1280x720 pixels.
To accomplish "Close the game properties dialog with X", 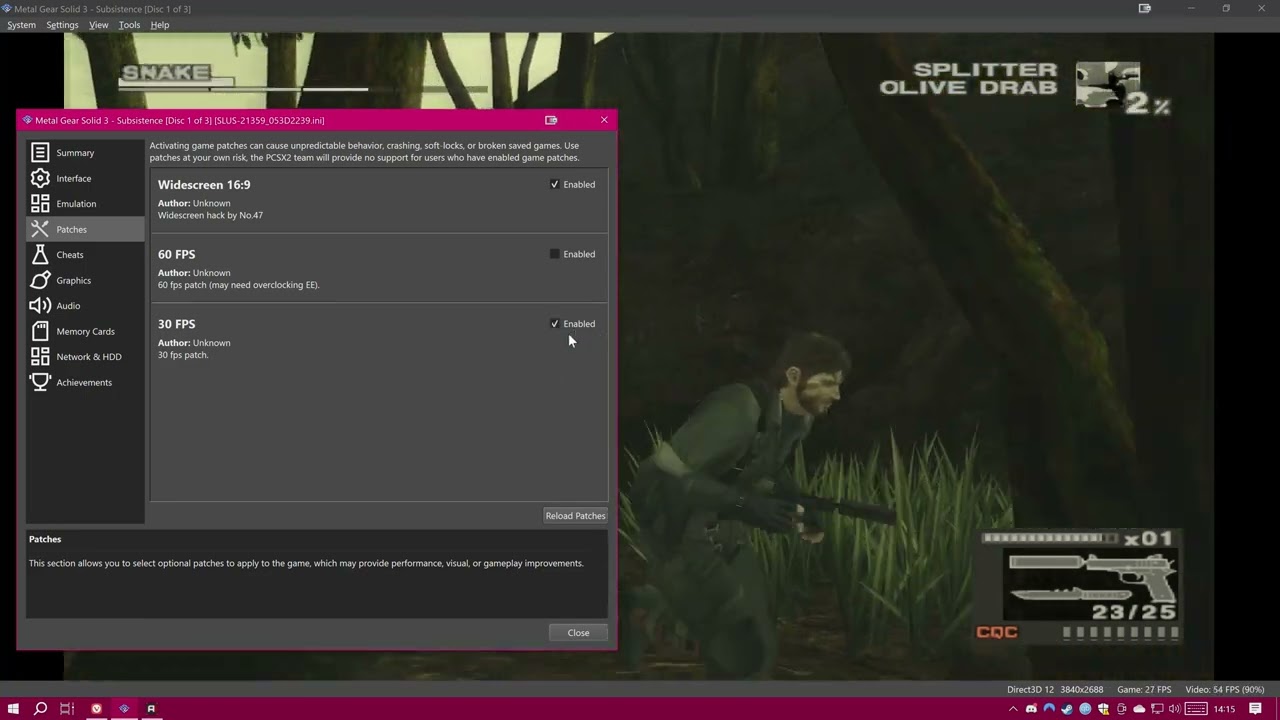I will 604,120.
